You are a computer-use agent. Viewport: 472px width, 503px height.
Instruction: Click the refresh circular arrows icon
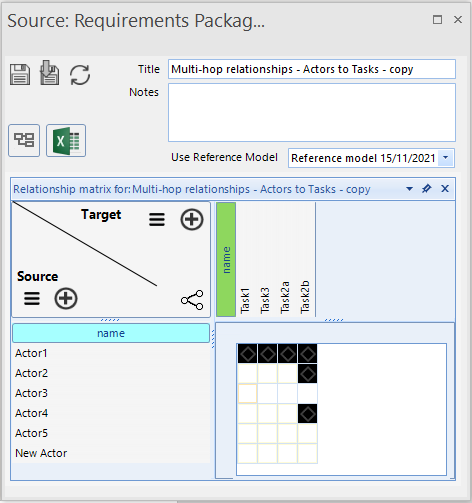[x=80, y=75]
